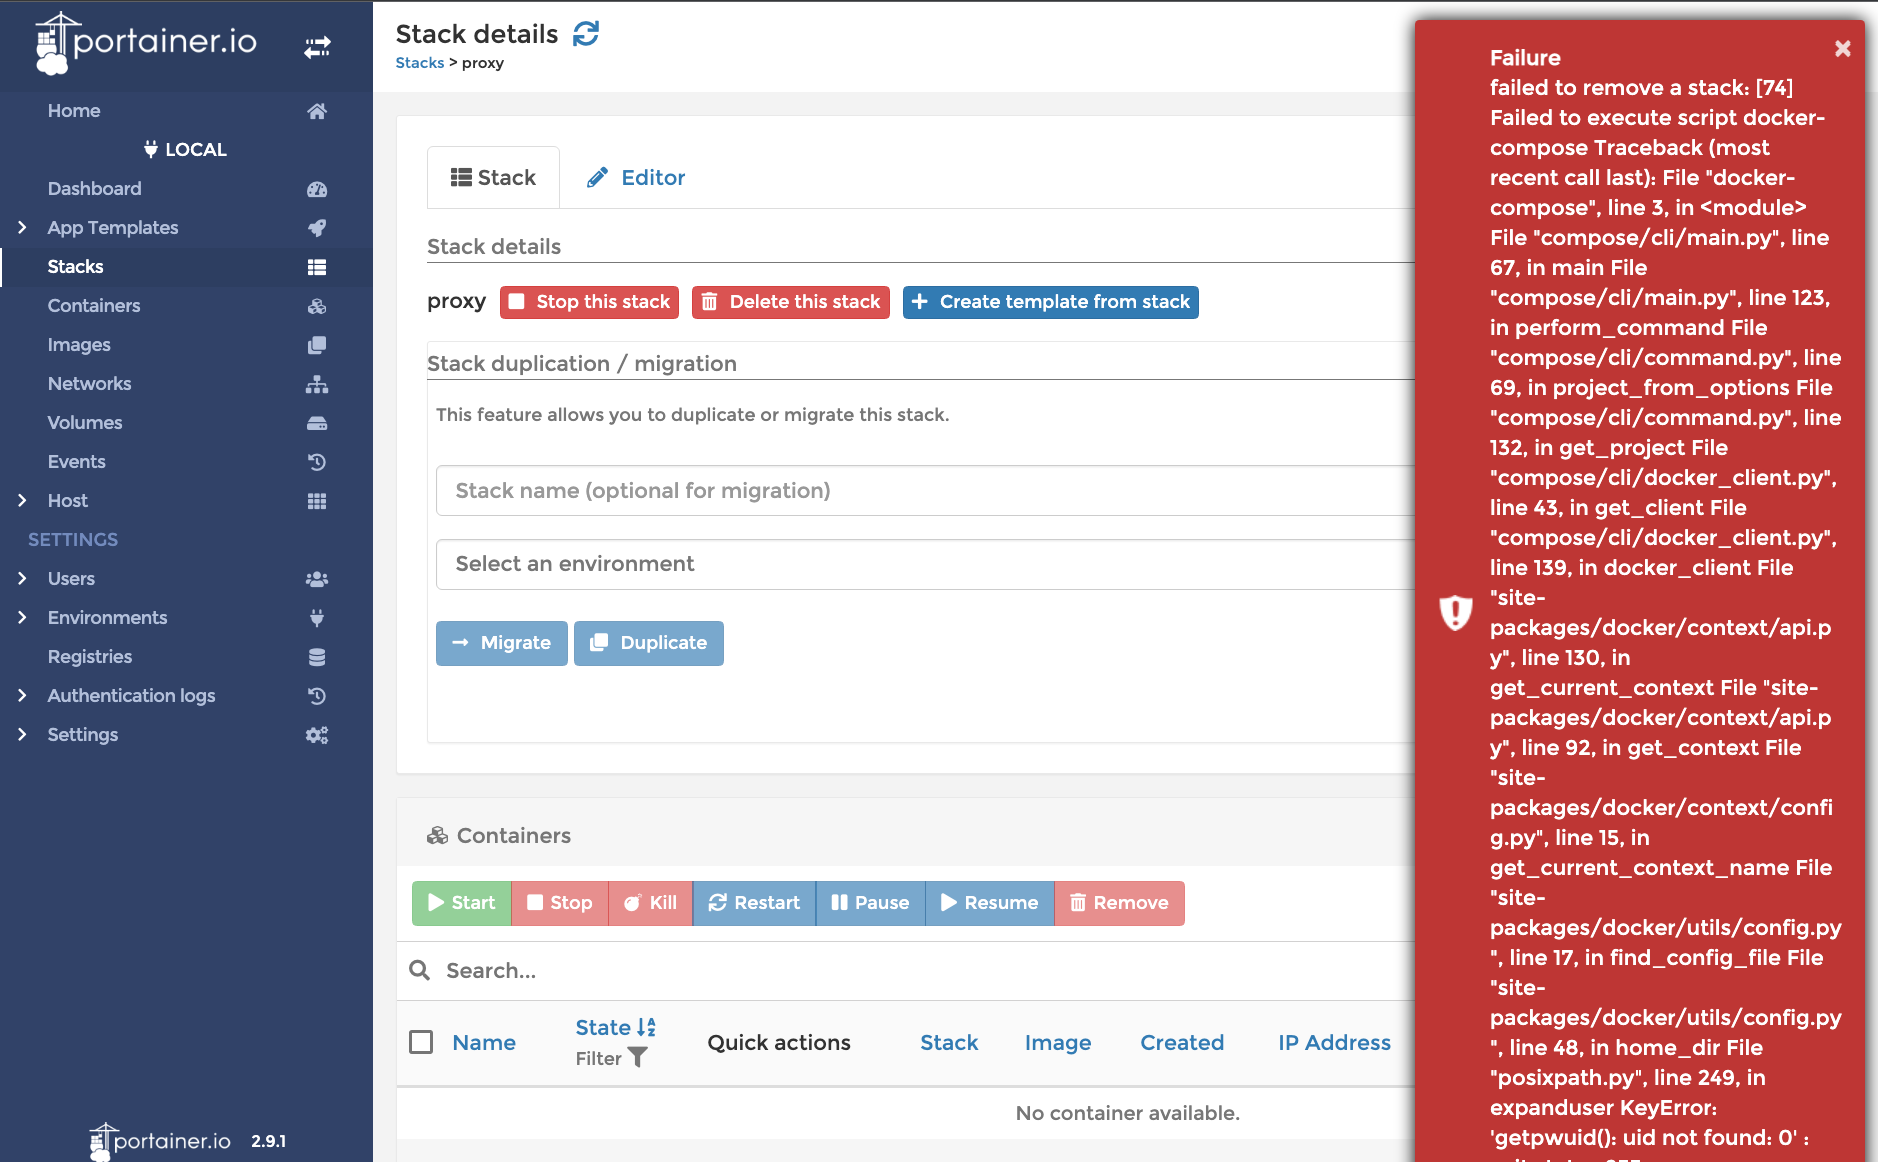Click the Migrate button
The height and width of the screenshot is (1162, 1878).
502,643
